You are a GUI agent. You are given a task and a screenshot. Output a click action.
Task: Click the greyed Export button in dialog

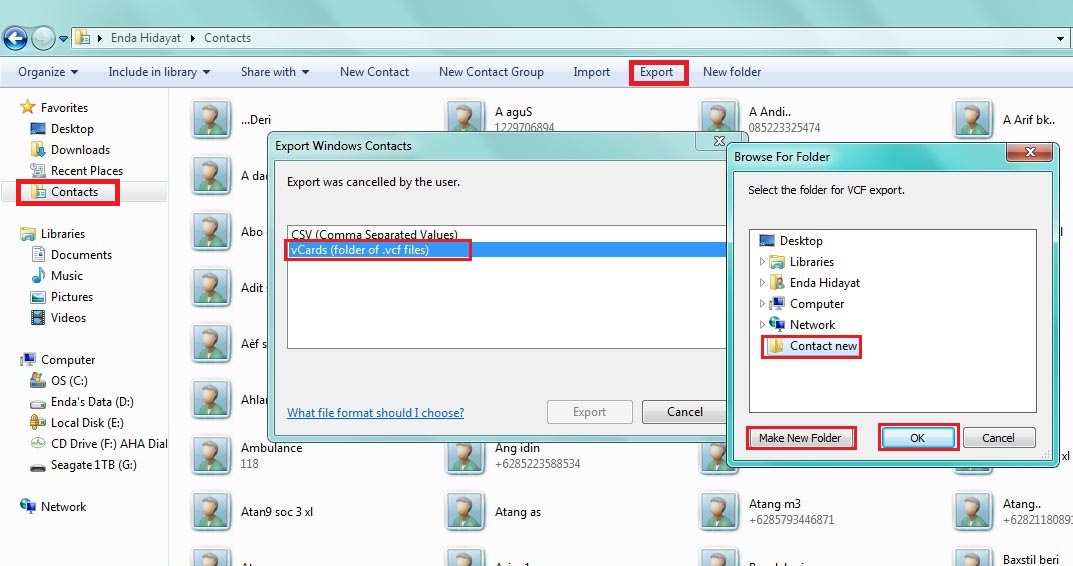point(589,412)
